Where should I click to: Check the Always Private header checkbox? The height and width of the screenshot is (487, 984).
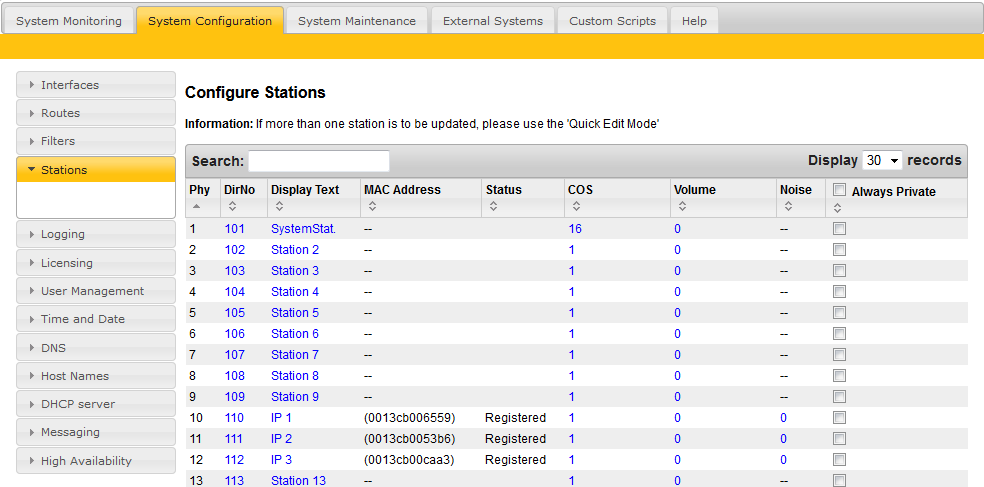(840, 190)
